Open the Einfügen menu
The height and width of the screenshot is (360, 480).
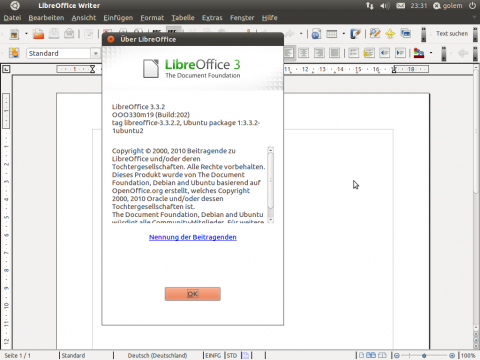coord(118,18)
